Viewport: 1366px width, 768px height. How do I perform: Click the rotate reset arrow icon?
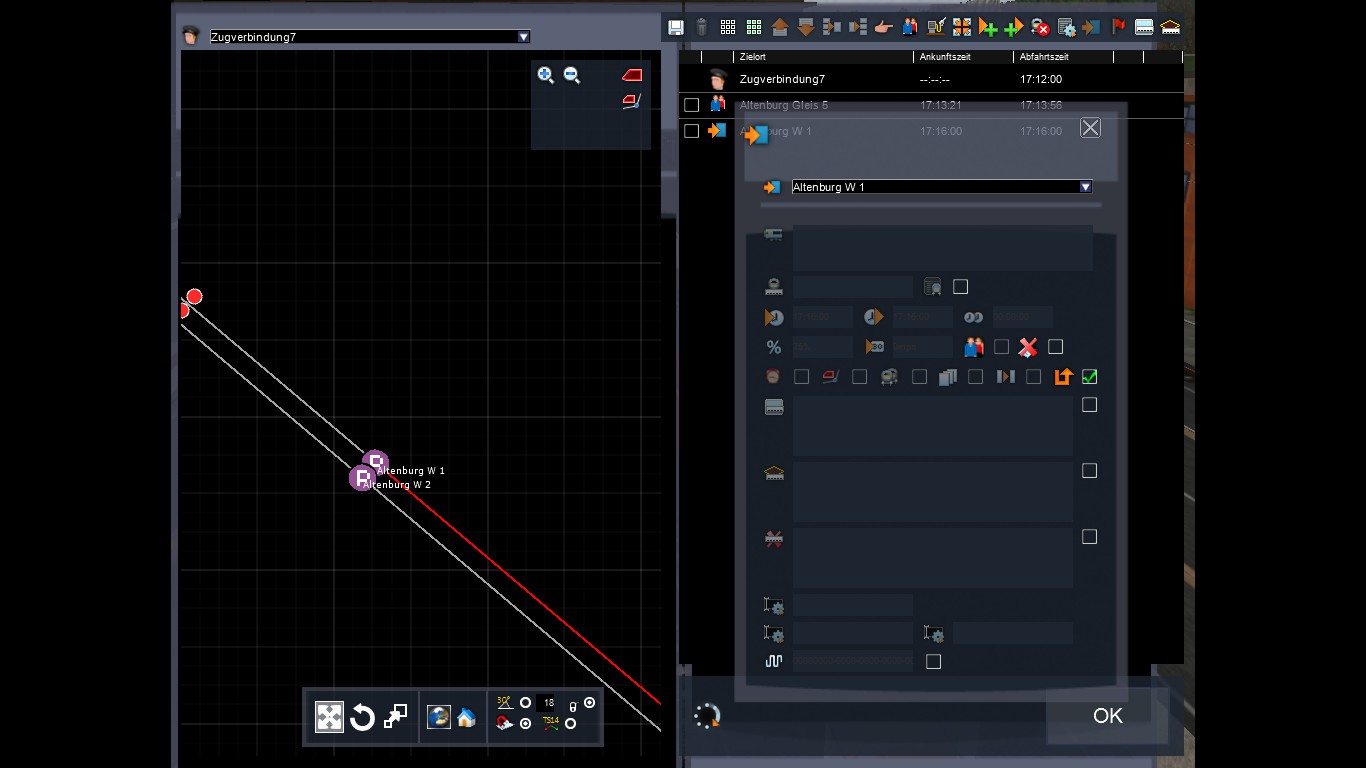click(x=362, y=717)
